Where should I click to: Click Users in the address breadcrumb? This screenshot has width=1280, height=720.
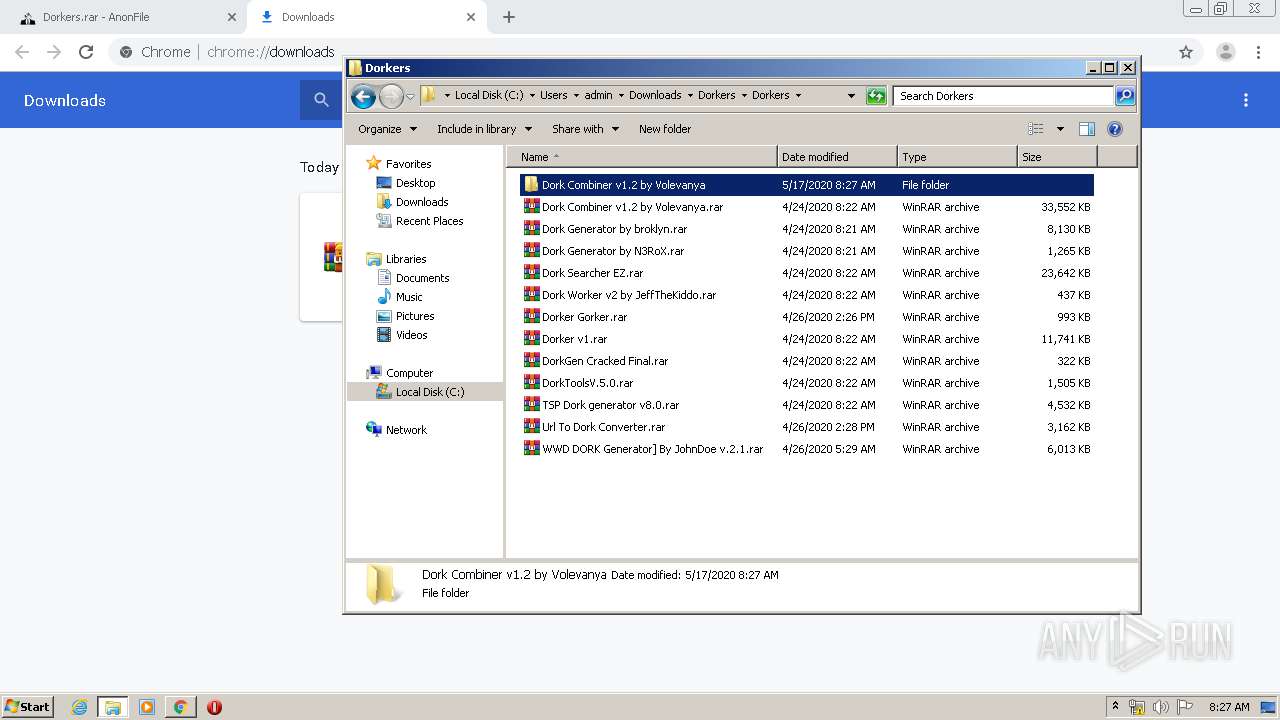(x=553, y=96)
